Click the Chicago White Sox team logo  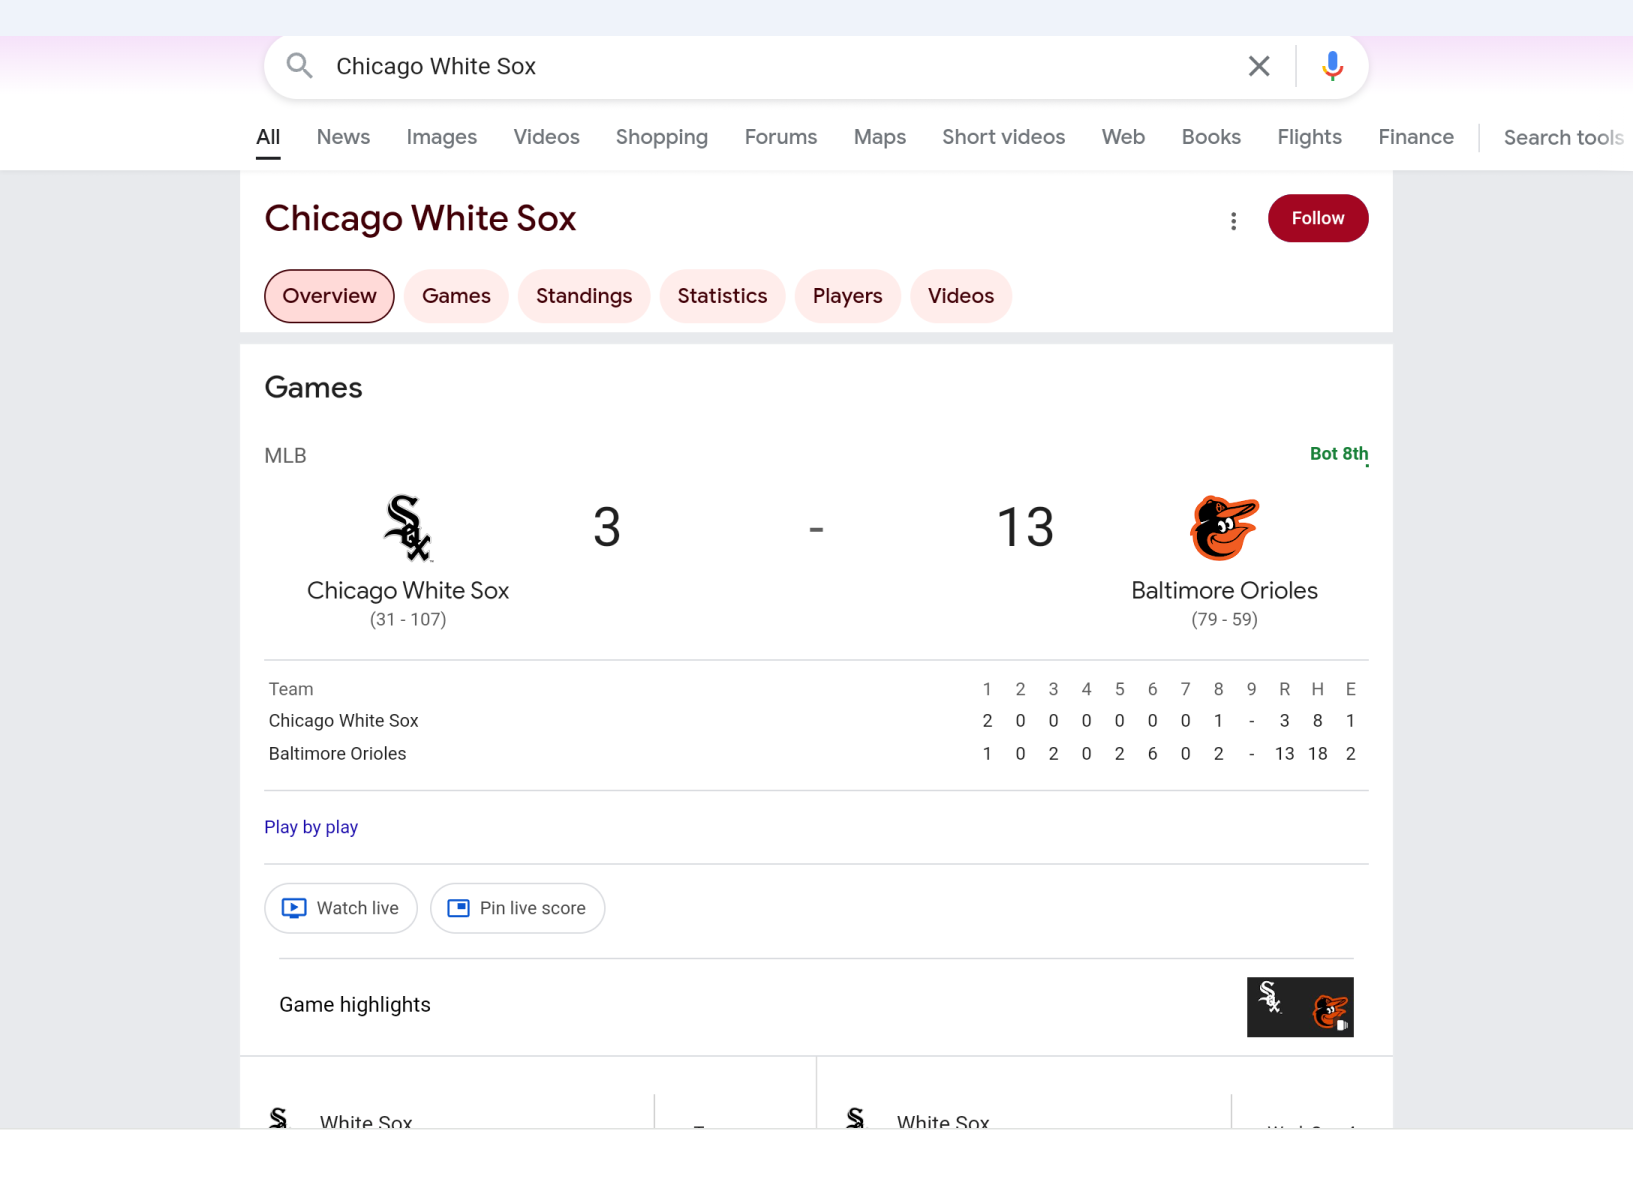pyautogui.click(x=408, y=528)
